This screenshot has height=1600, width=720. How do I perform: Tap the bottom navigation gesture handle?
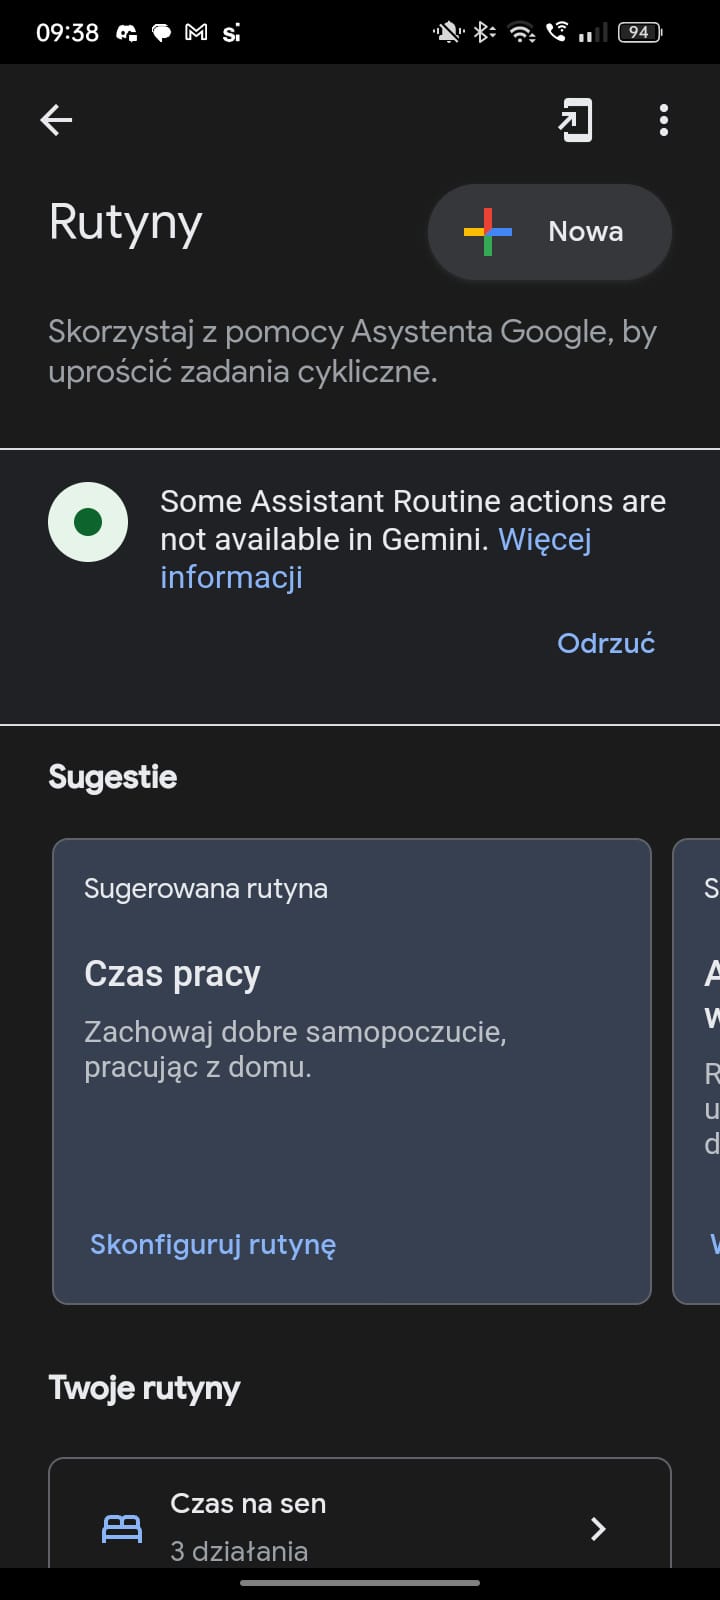point(360,1583)
